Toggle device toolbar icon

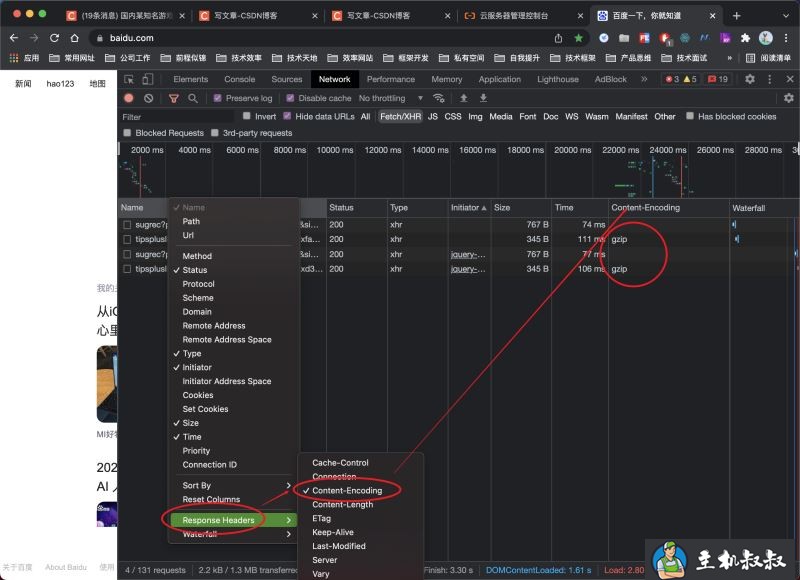click(x=147, y=79)
